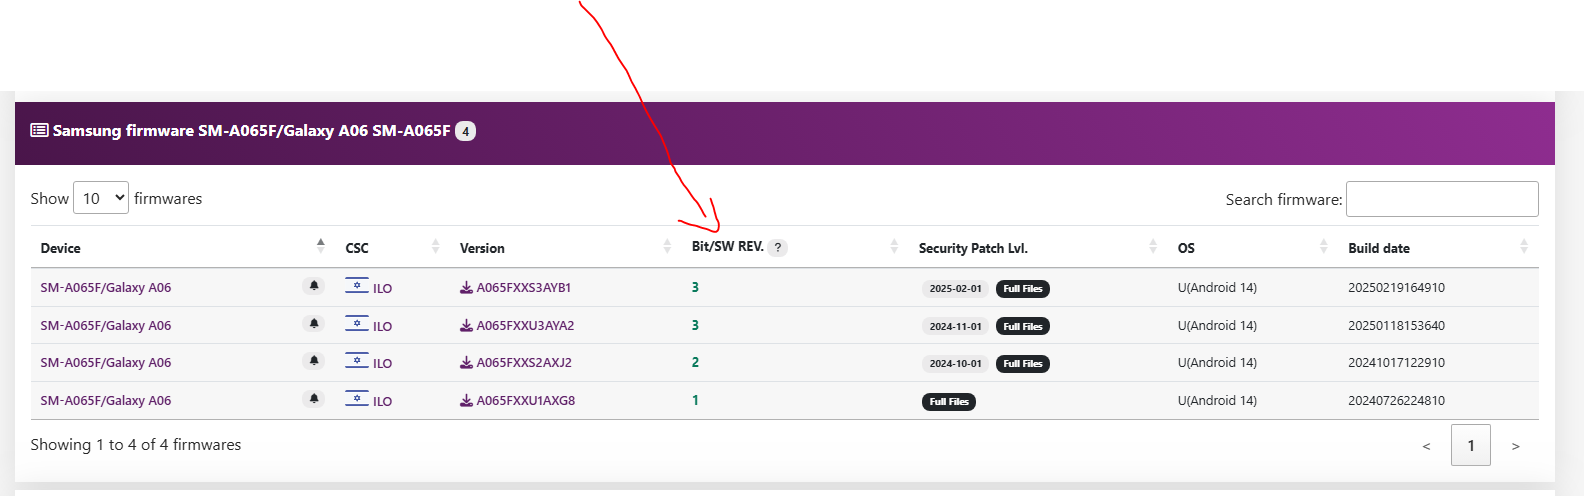Open SM-A065F/Galaxy A06 link in A065FXXU1AXG8 row
Screen dimensions: 1584x496
[106, 400]
